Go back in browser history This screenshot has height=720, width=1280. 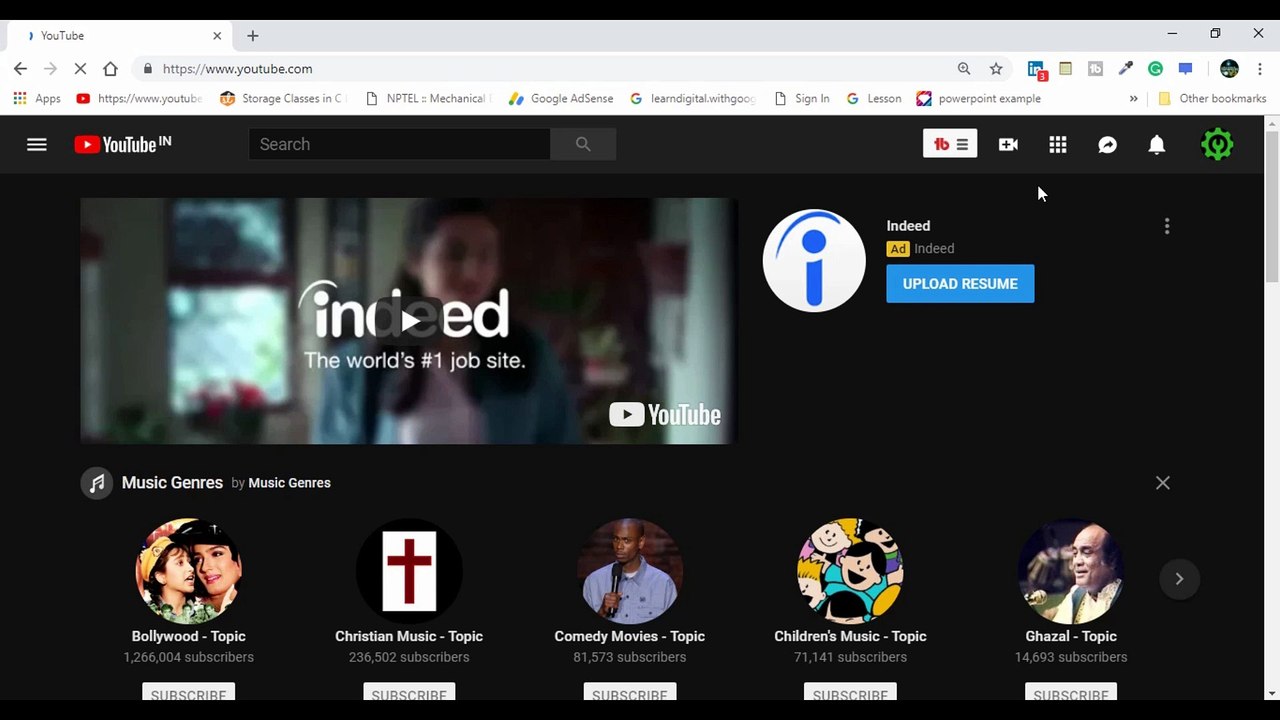pos(20,69)
